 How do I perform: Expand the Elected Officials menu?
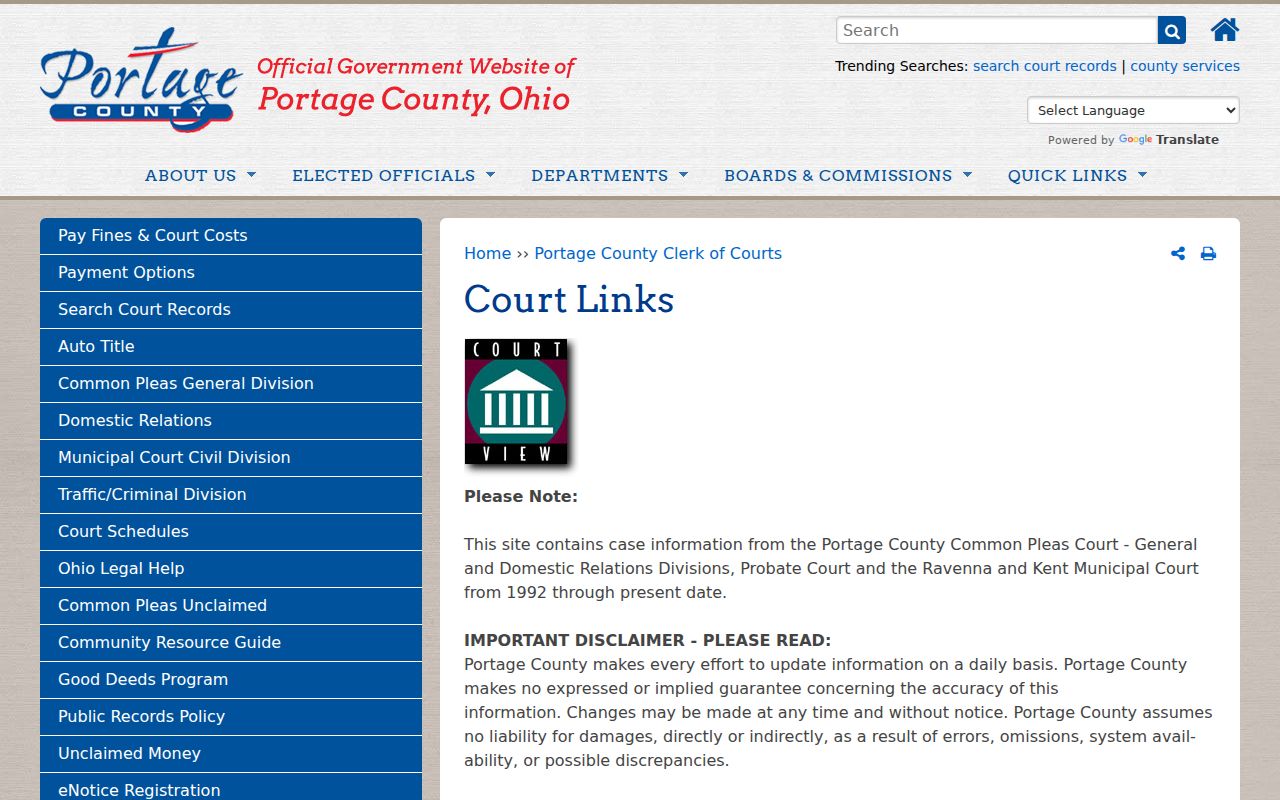(x=394, y=175)
